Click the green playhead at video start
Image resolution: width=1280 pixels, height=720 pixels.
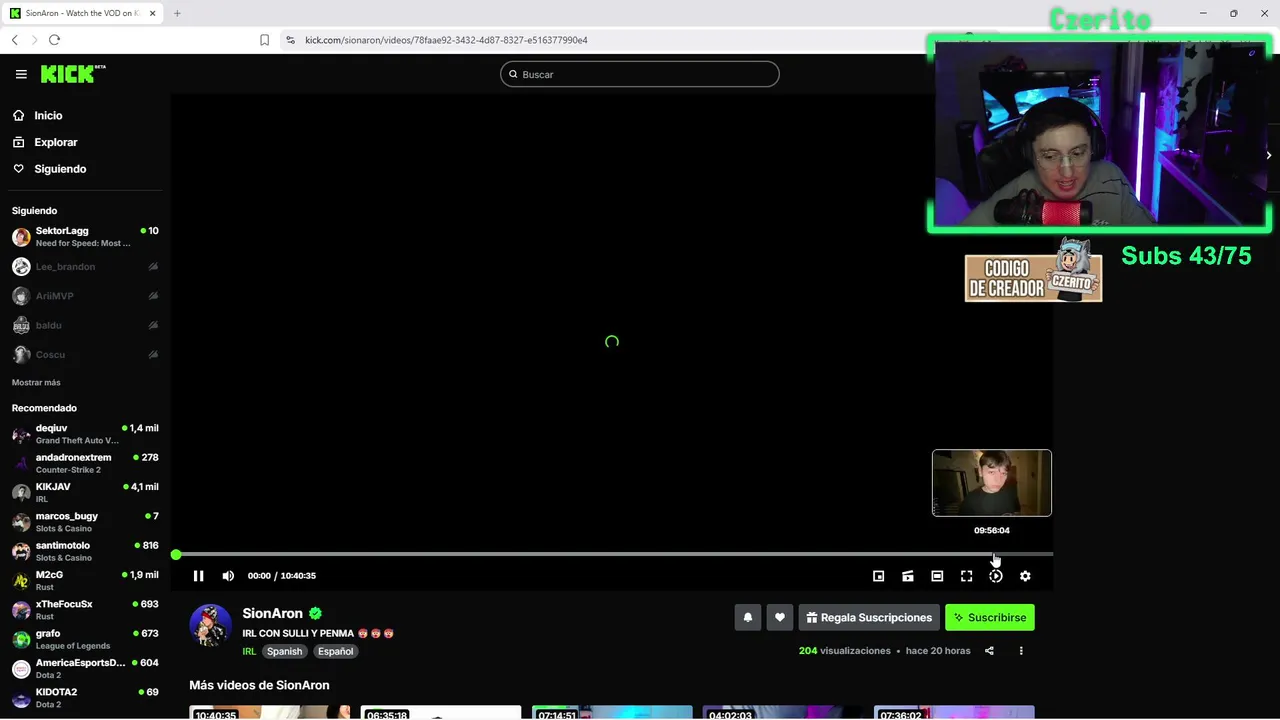(176, 554)
